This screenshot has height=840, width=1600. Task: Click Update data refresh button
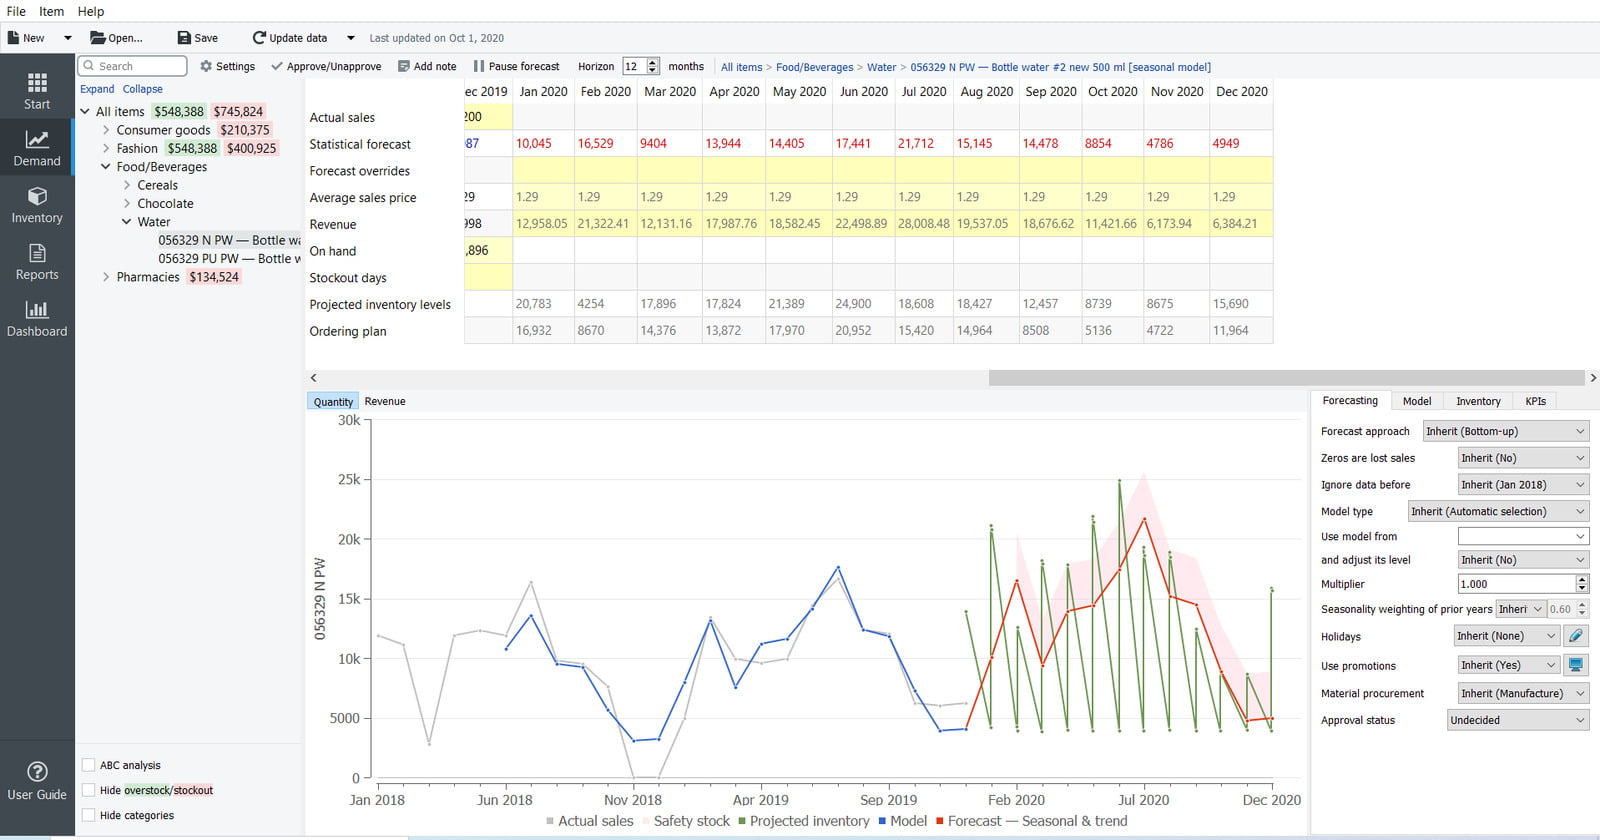pos(290,38)
